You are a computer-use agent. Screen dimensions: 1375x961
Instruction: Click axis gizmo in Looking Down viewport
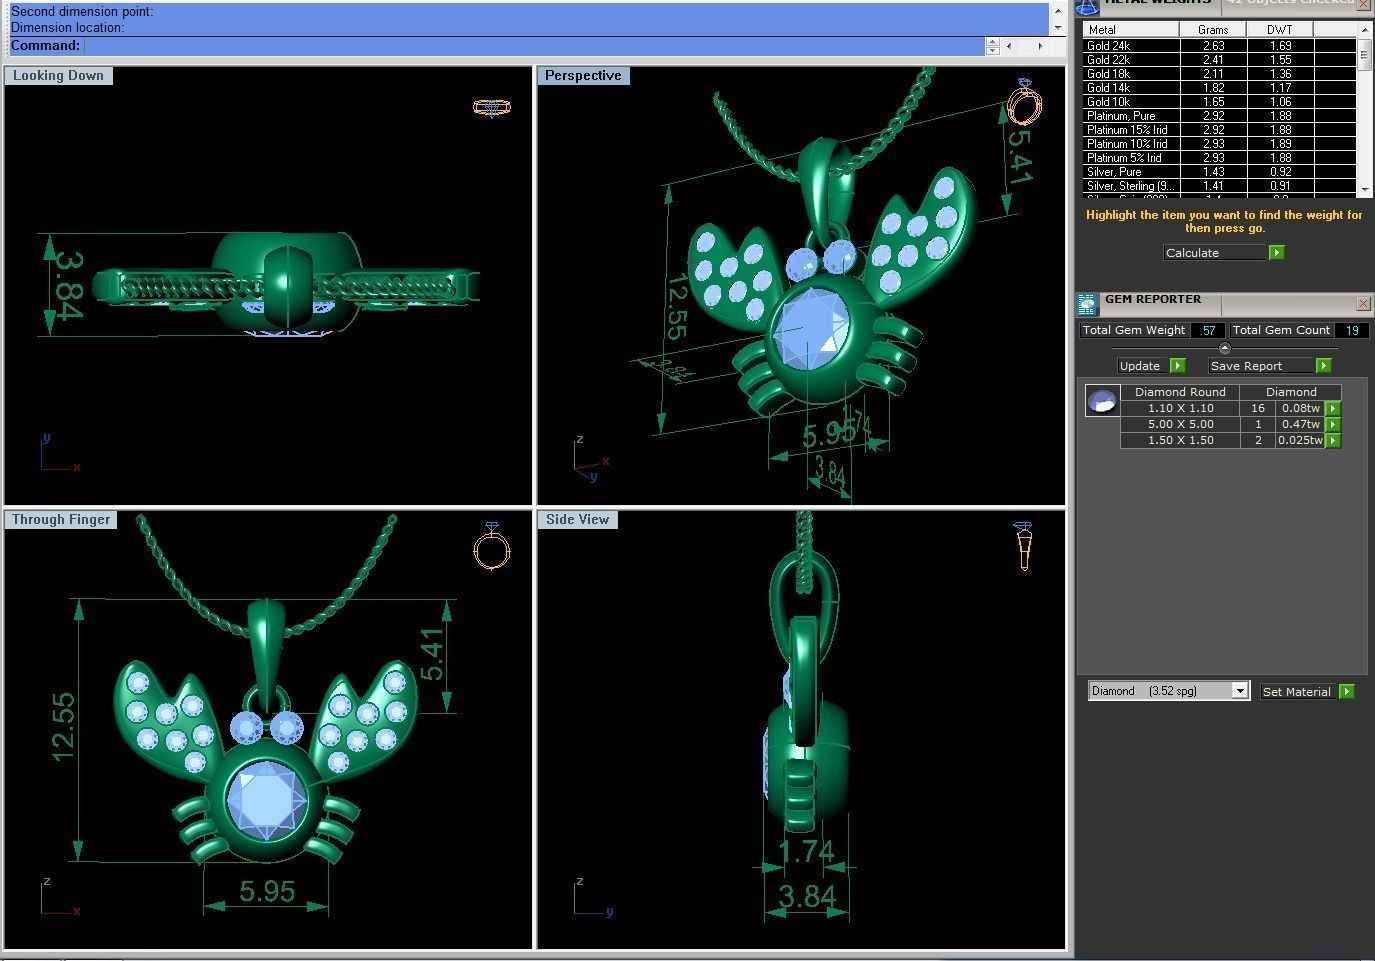pos(58,453)
